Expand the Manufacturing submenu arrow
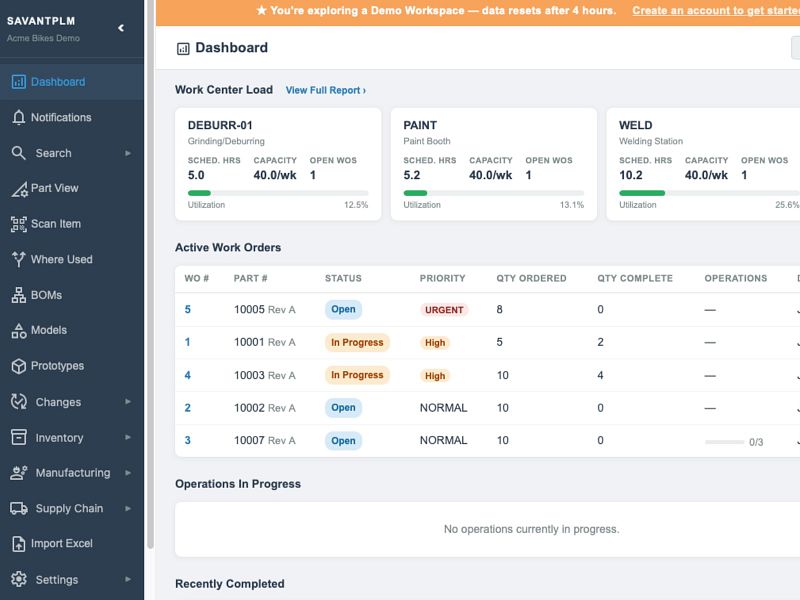800x600 pixels. click(128, 473)
